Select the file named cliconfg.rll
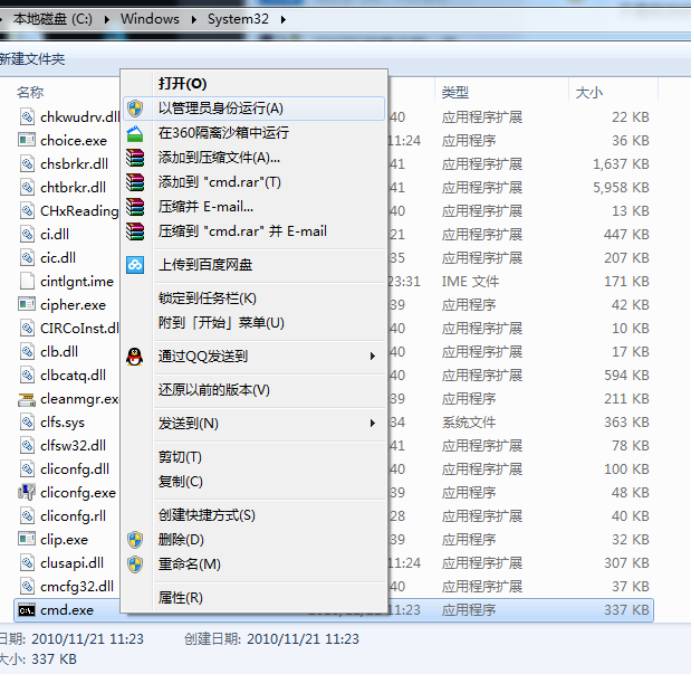This screenshot has height=676, width=694. (x=73, y=516)
